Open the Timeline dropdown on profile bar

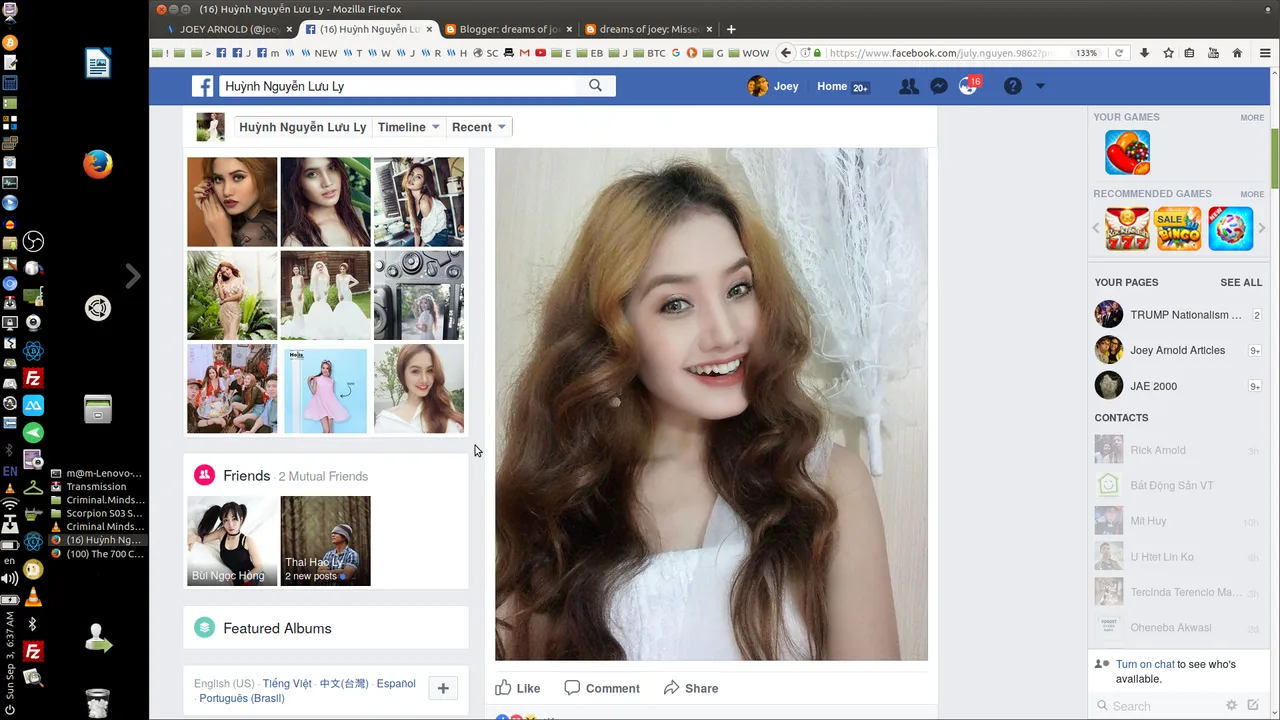pos(408,127)
